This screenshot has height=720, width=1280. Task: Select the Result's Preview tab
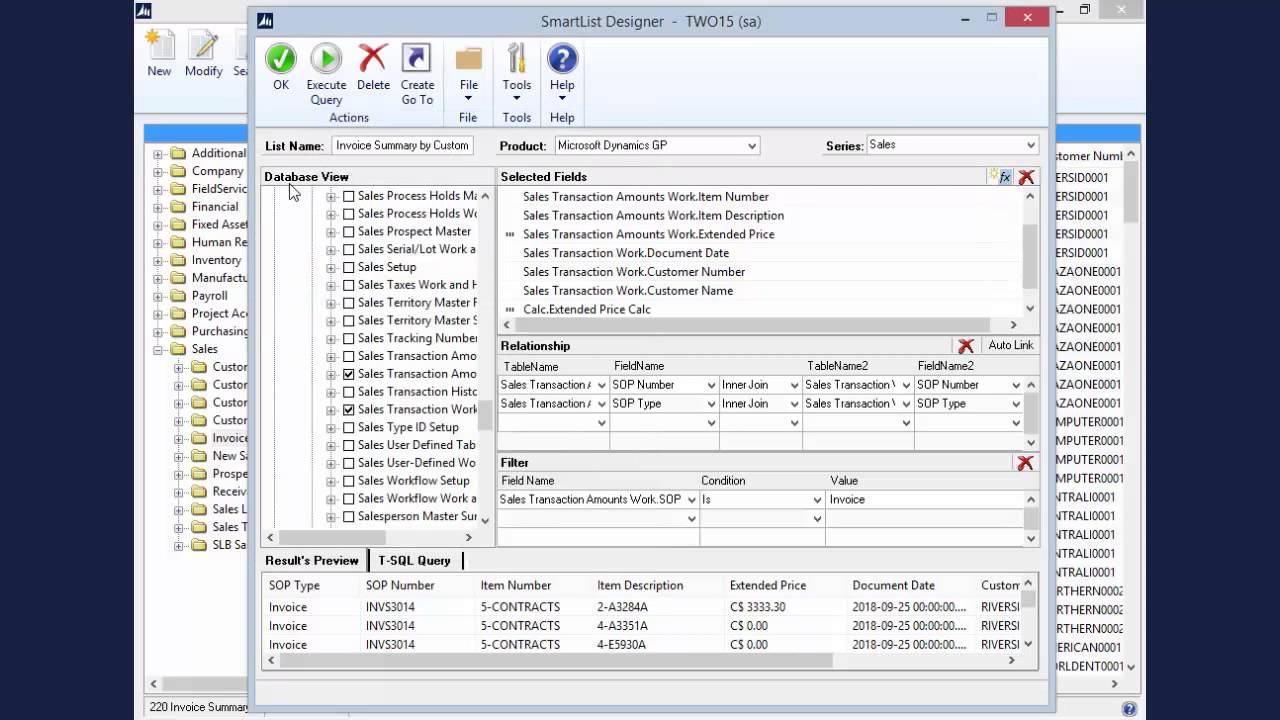[x=312, y=561]
